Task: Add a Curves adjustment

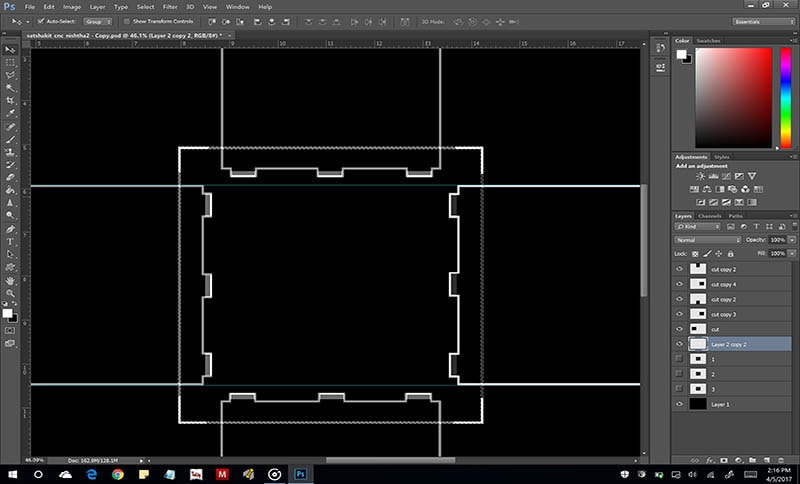Action: (x=726, y=176)
